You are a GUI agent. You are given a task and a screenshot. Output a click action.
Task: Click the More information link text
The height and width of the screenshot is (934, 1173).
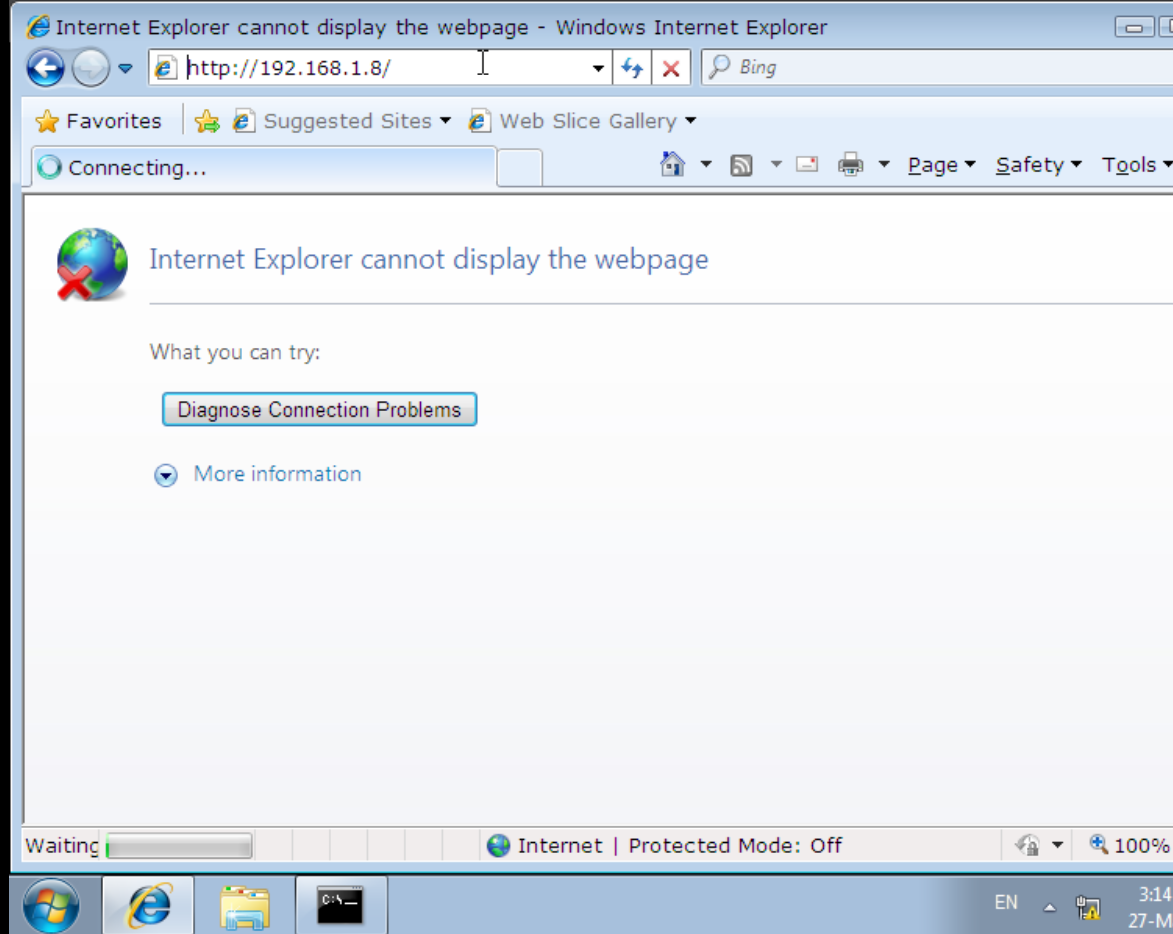coord(278,474)
